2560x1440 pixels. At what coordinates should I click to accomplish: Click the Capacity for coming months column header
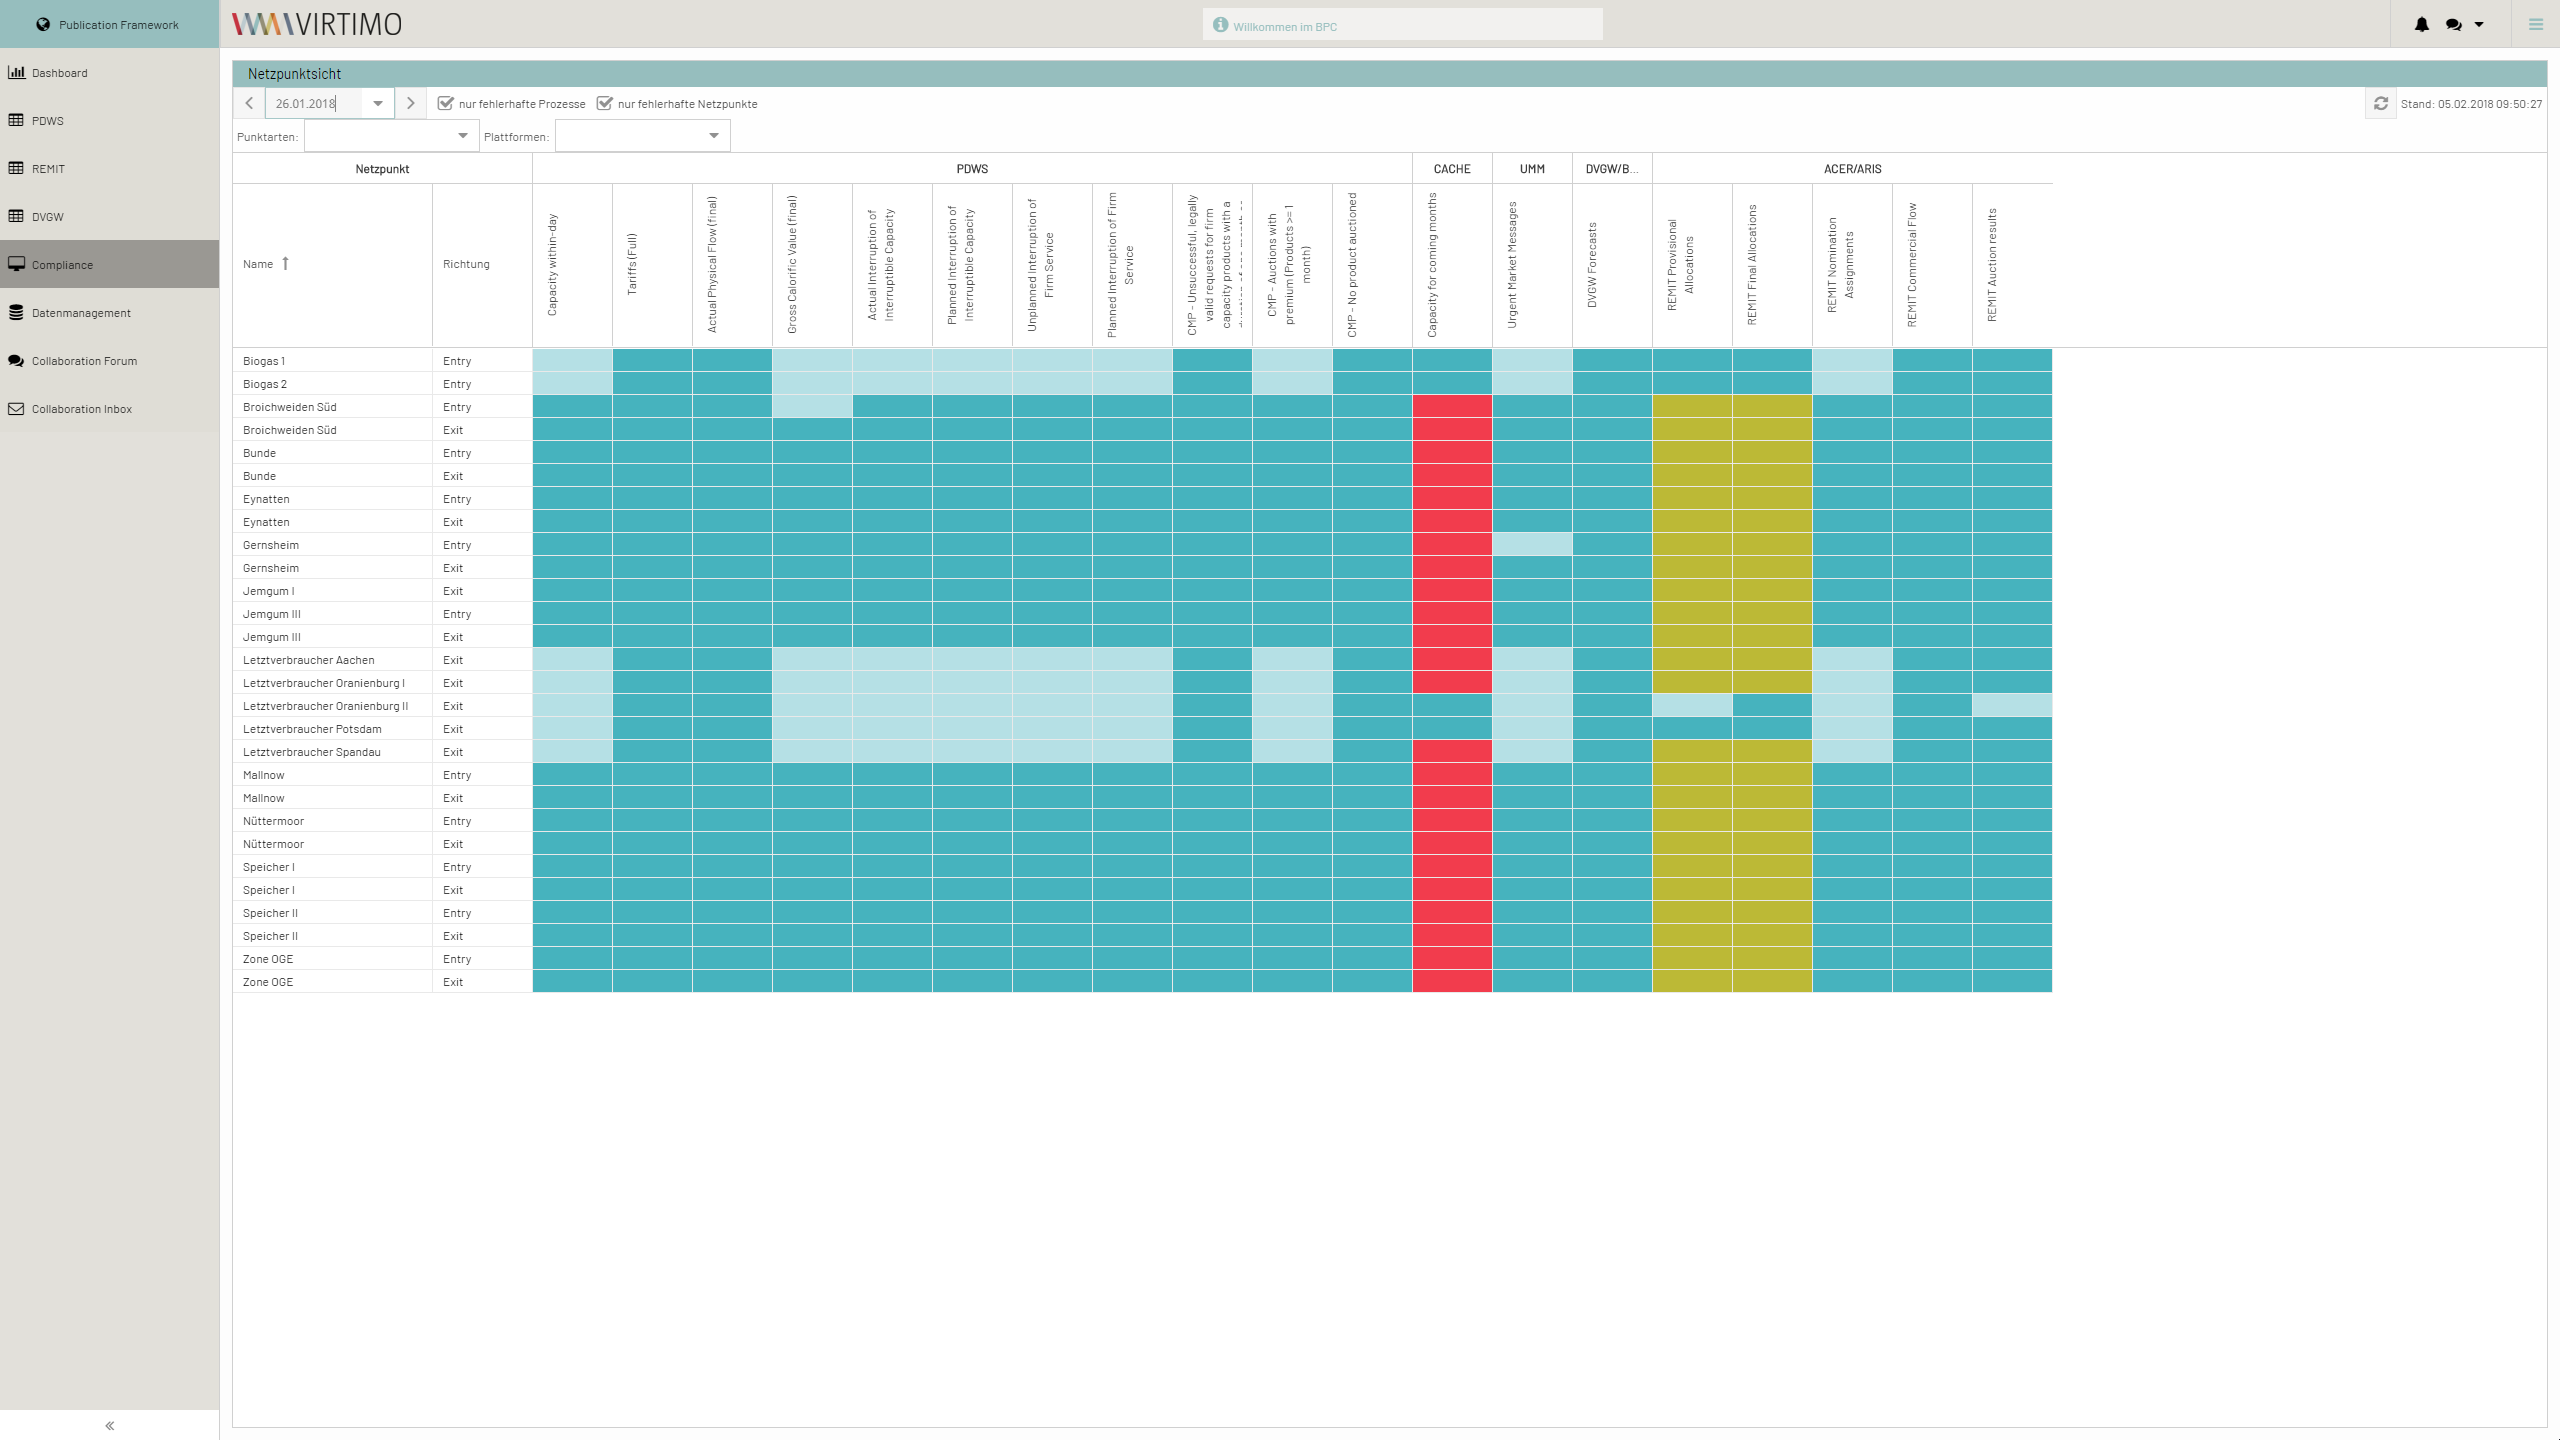[x=1452, y=265]
